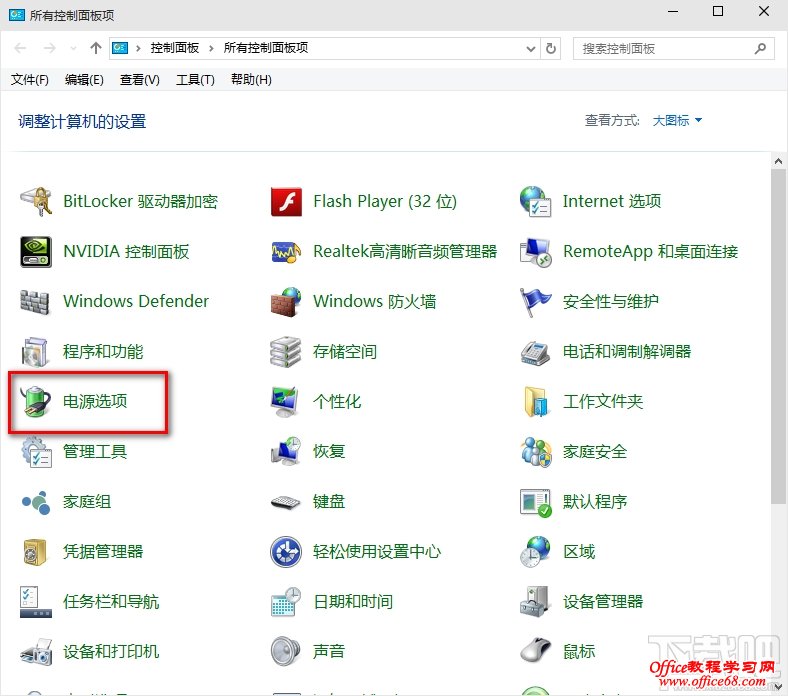Open the recent locations dropdown arrow
Image resolution: width=788 pixels, height=696 pixels.
[x=73, y=49]
